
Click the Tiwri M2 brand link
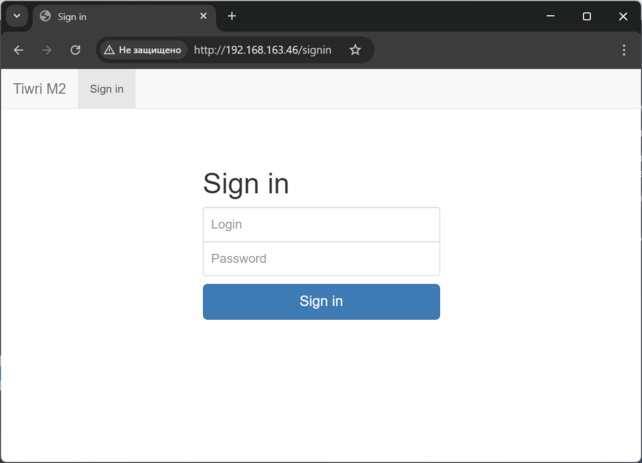click(39, 89)
